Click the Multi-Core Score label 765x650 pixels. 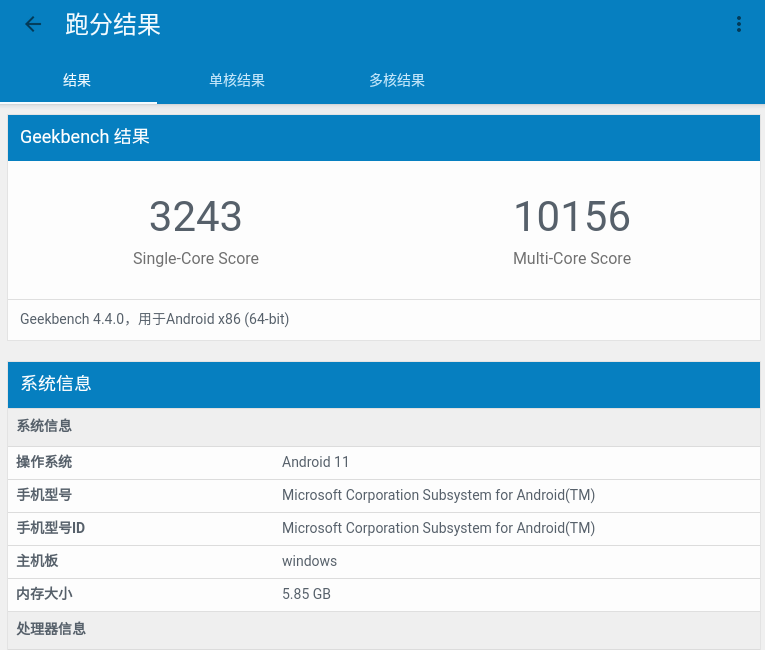tap(572, 258)
